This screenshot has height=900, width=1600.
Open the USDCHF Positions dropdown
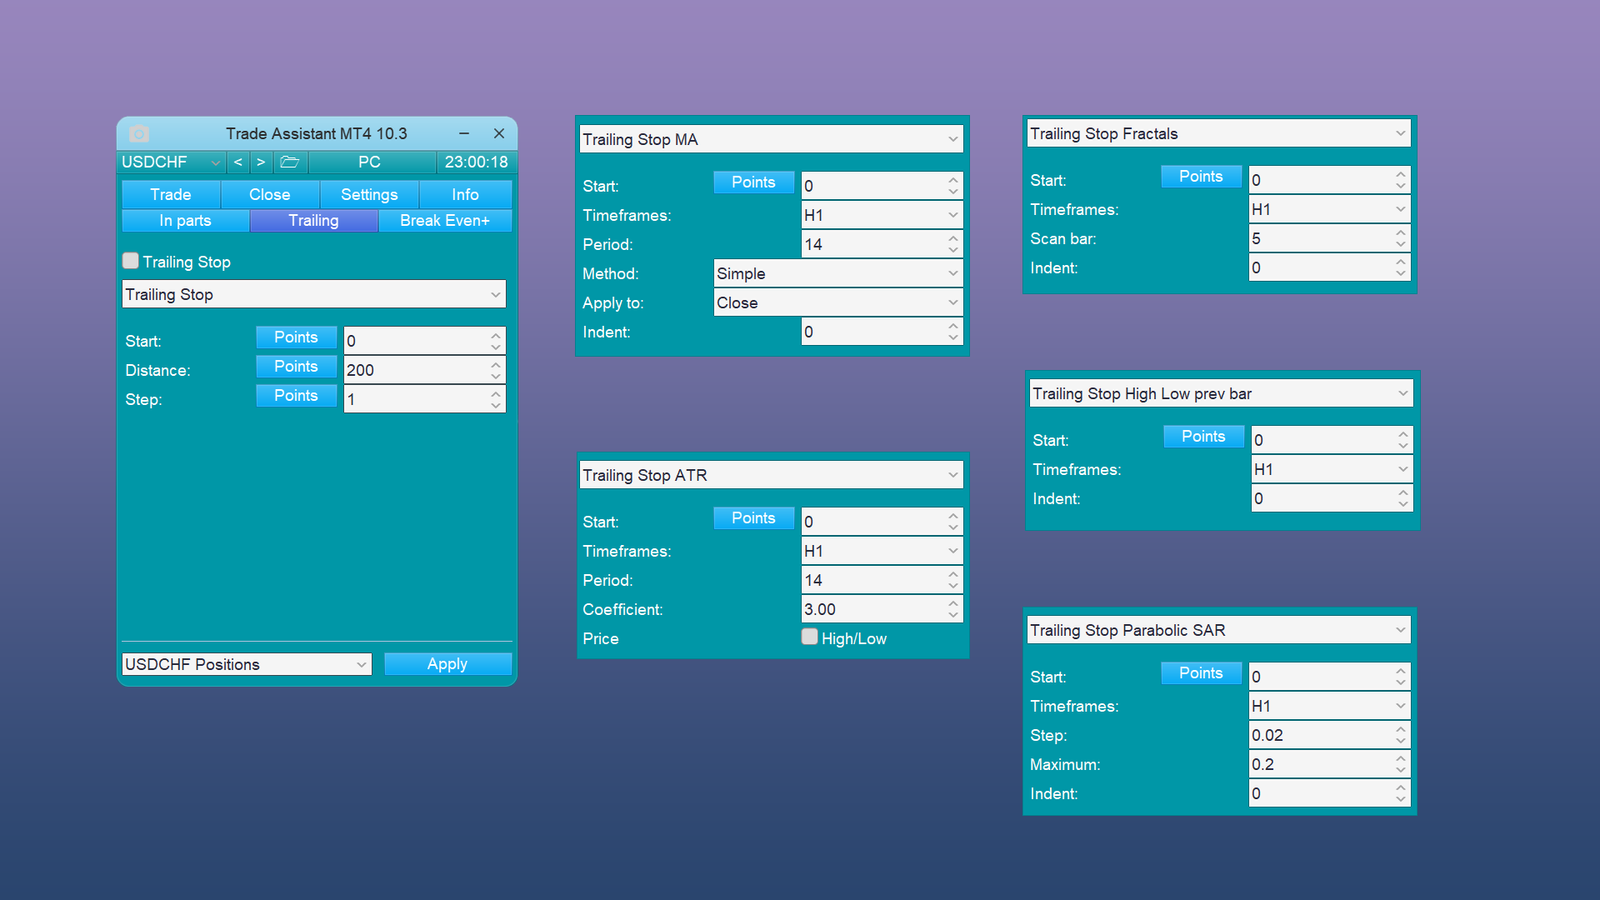click(x=247, y=664)
